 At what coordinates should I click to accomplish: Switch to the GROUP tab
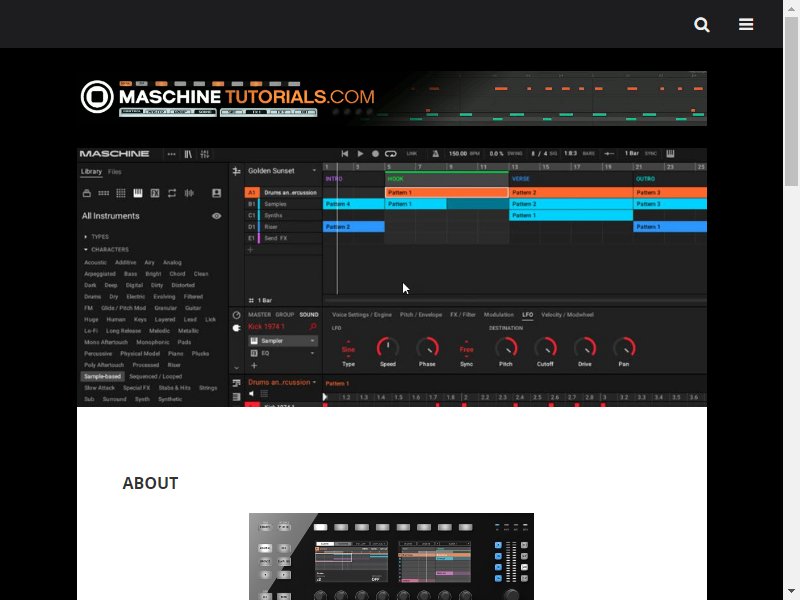tap(285, 315)
